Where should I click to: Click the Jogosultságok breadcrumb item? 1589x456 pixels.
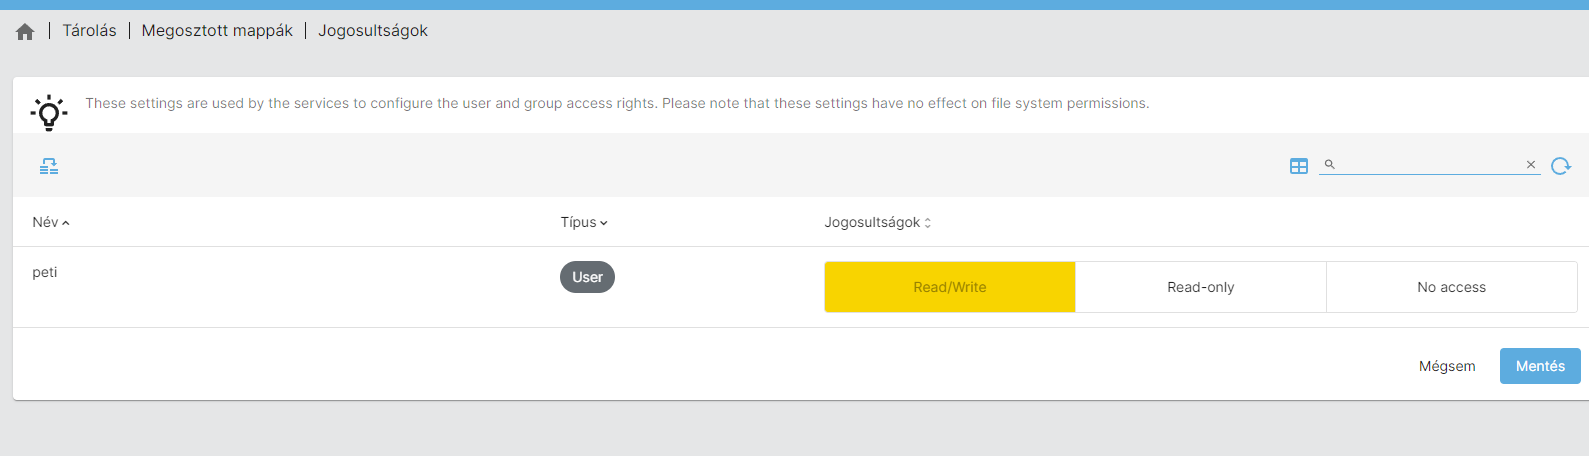[x=373, y=31]
